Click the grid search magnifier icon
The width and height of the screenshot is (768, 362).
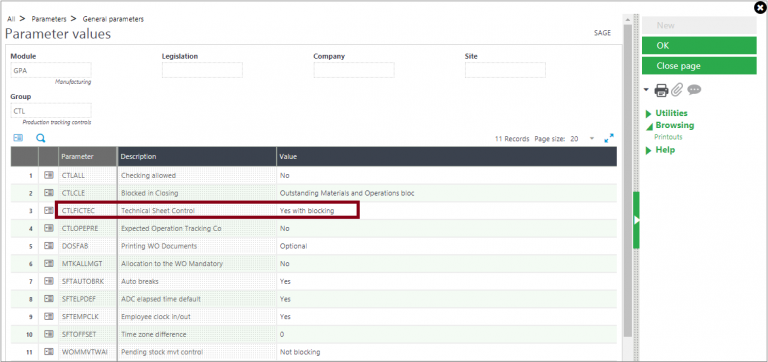[x=41, y=138]
